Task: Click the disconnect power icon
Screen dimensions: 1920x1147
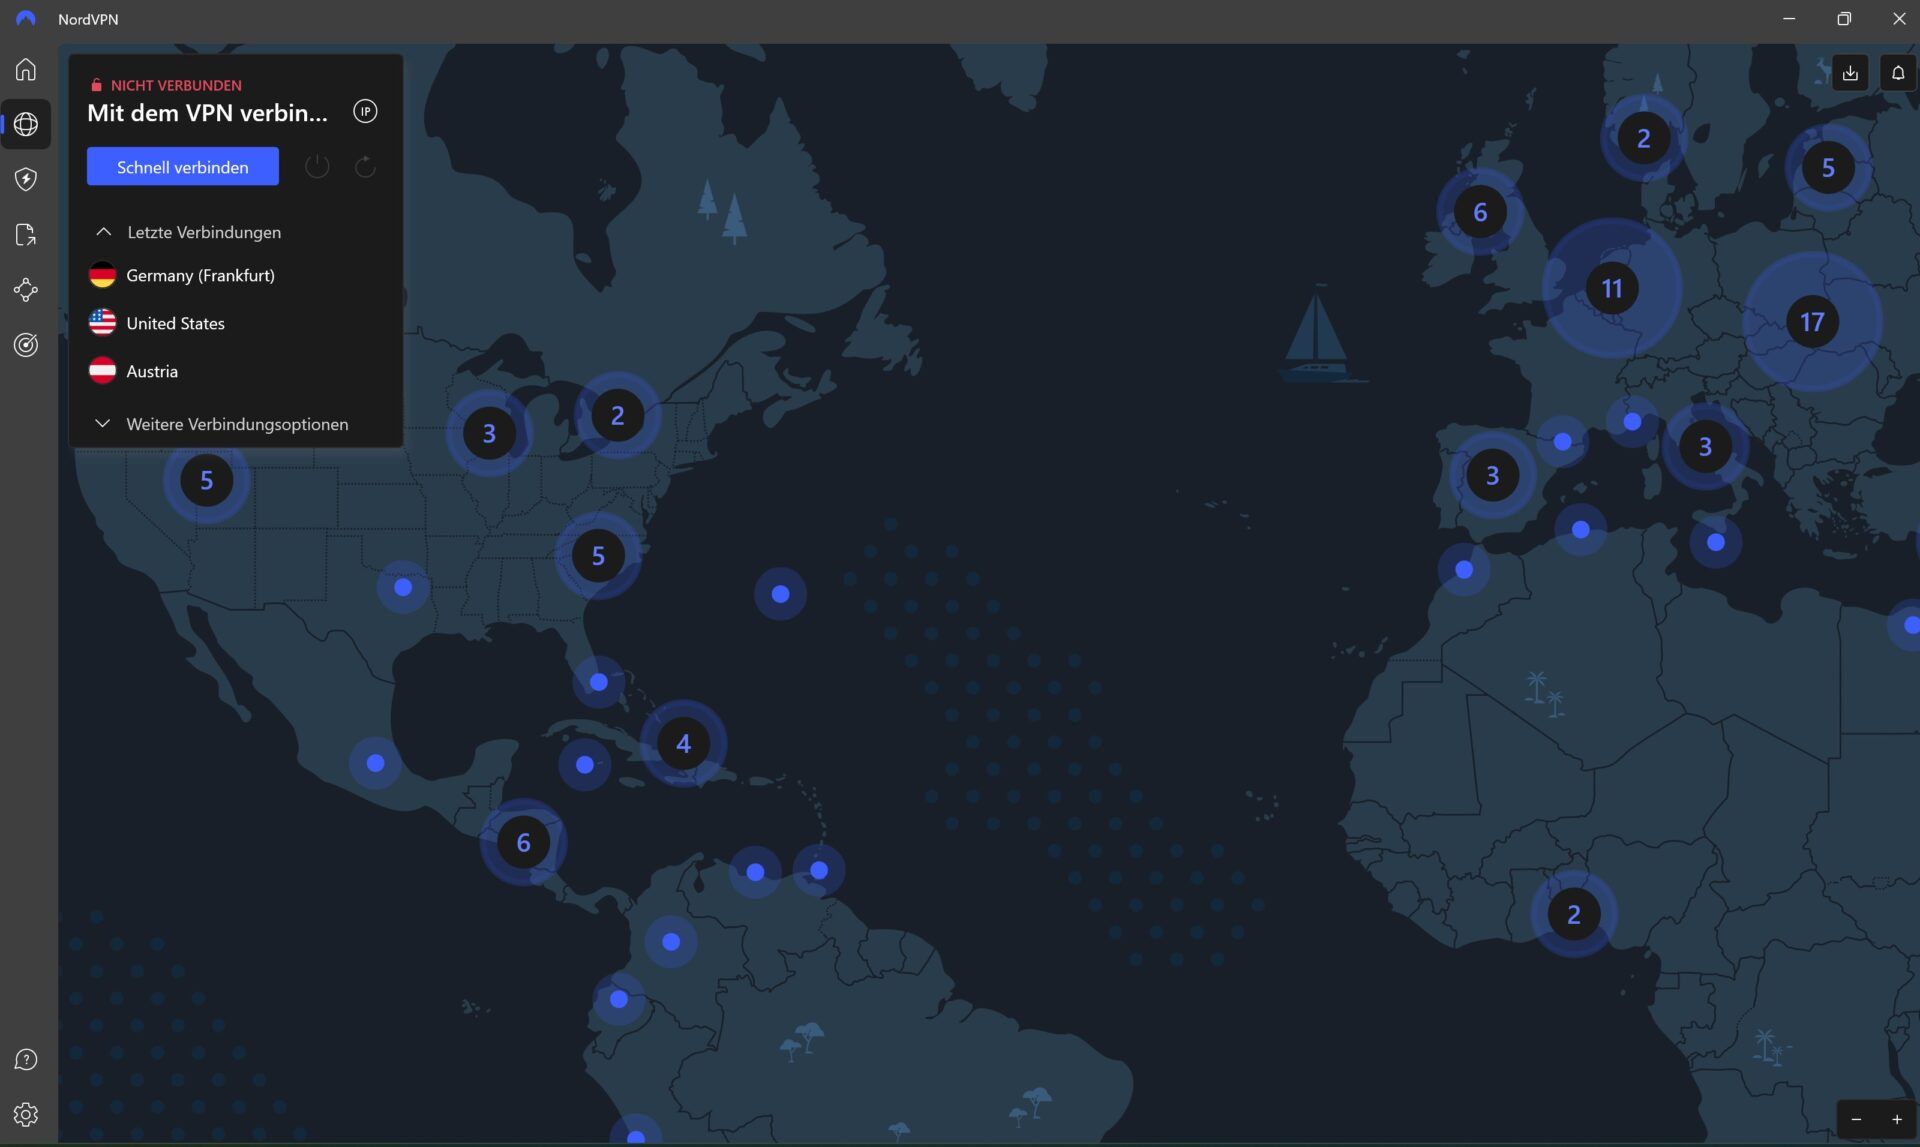Action: coord(317,166)
